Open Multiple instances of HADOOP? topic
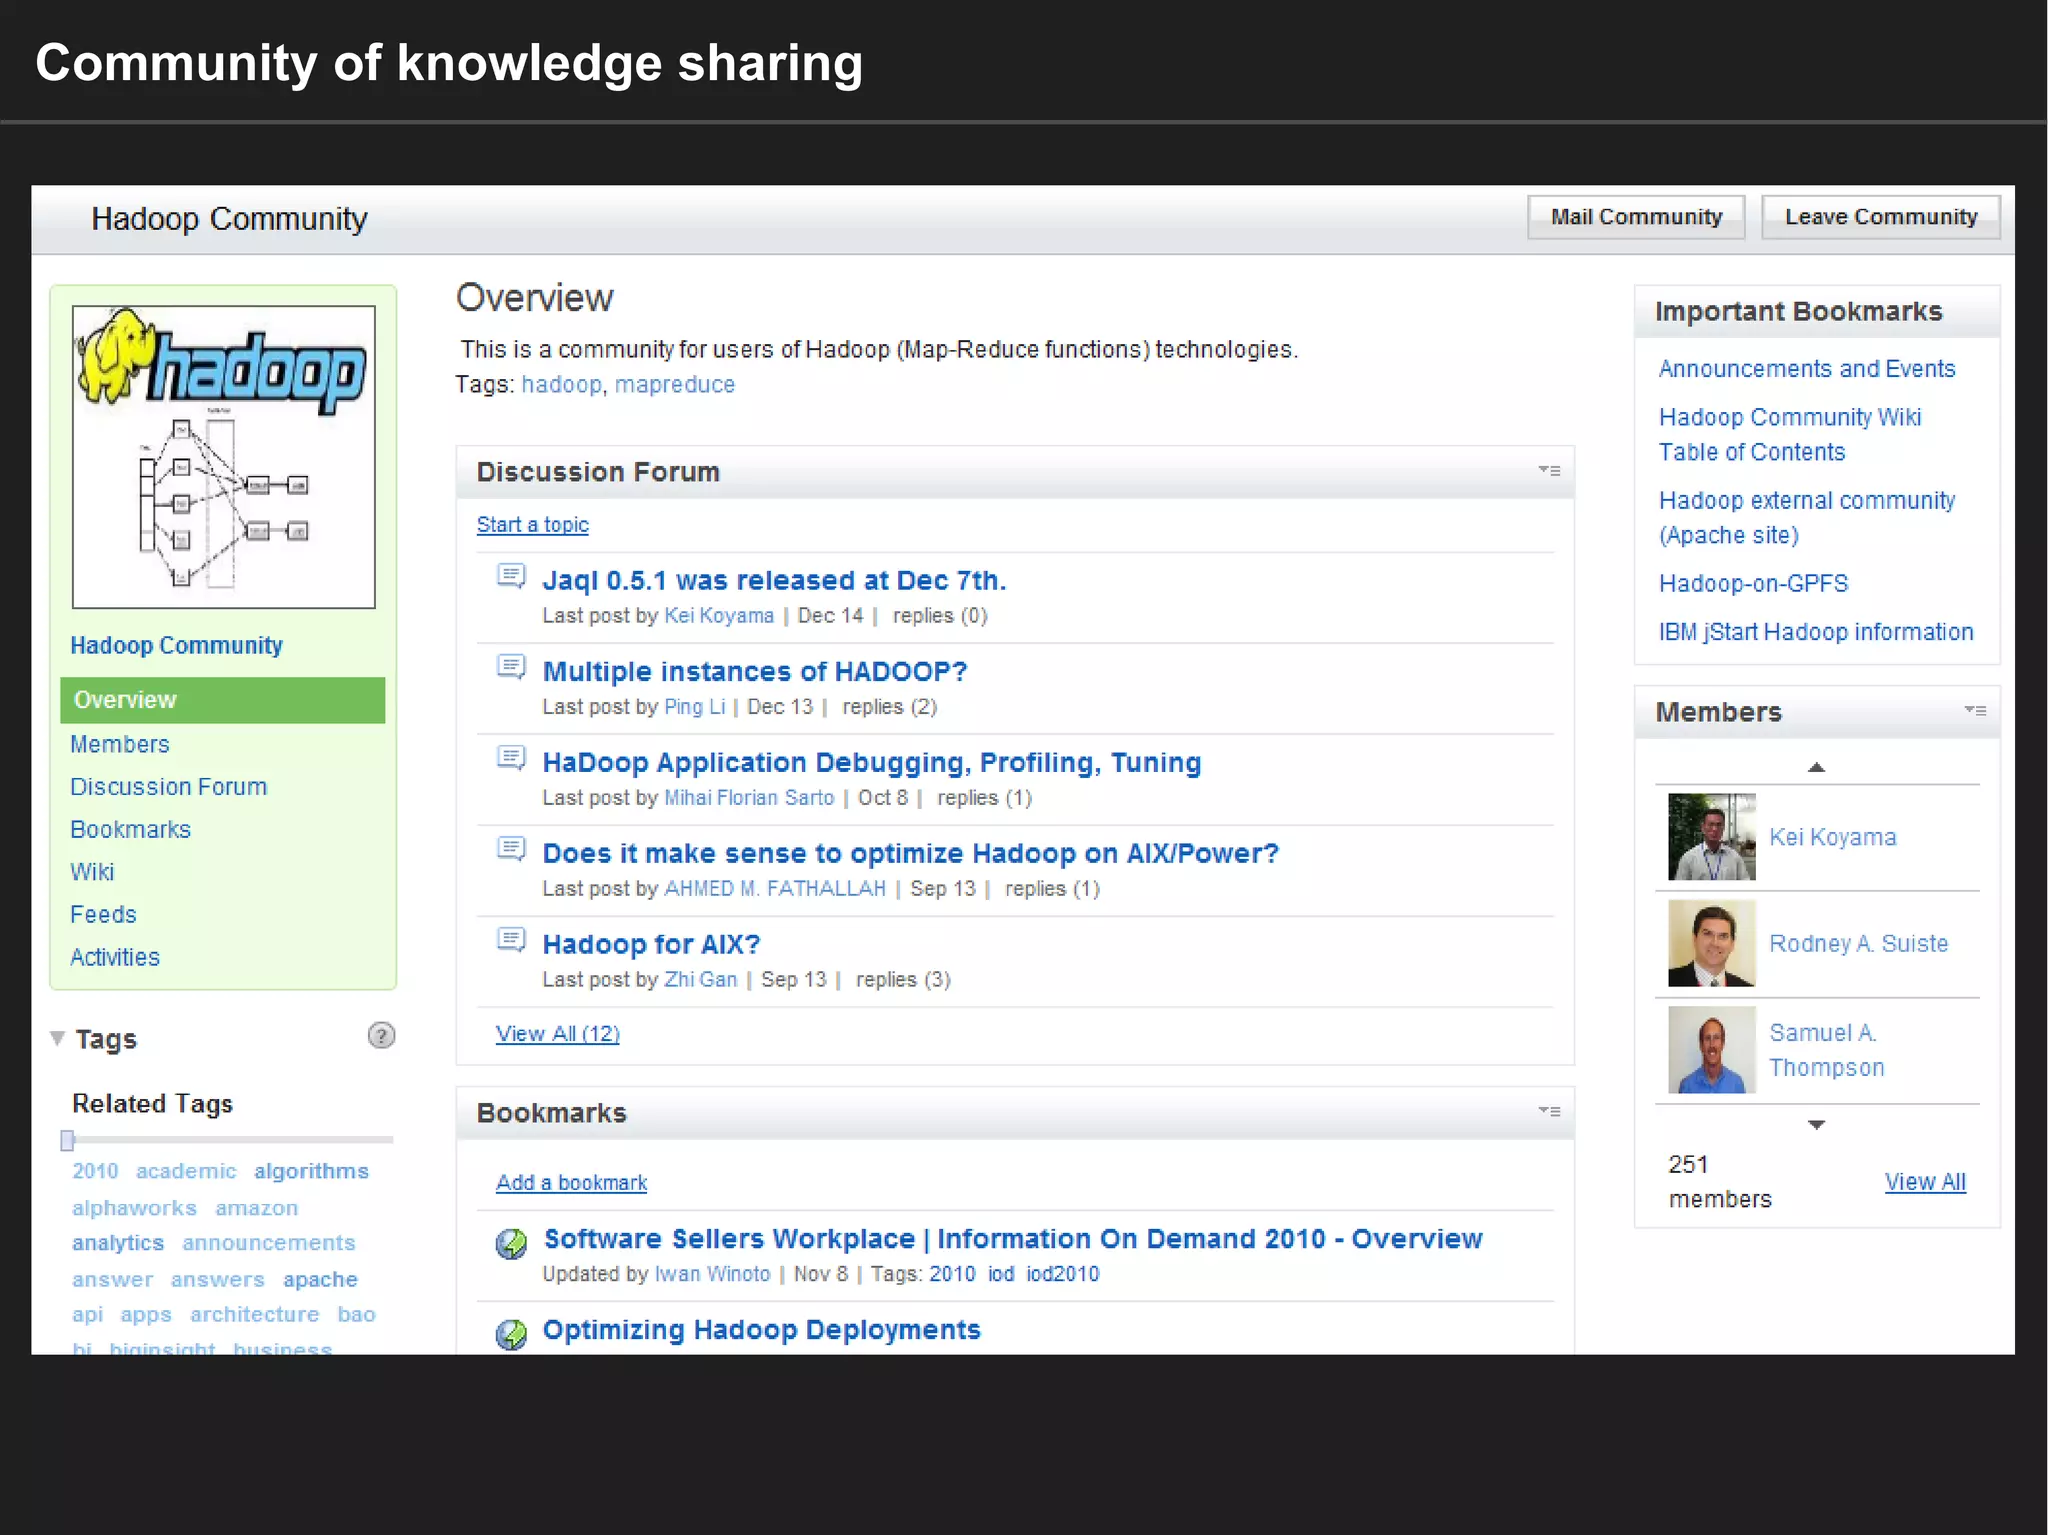Viewport: 2048px width, 1535px height. pyautogui.click(x=755, y=672)
